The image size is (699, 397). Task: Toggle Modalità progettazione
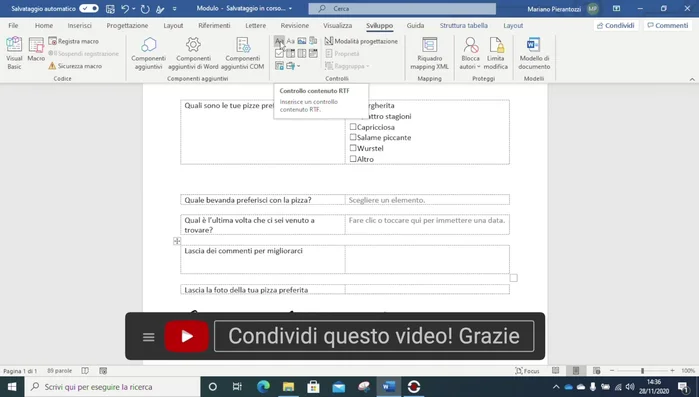361,41
